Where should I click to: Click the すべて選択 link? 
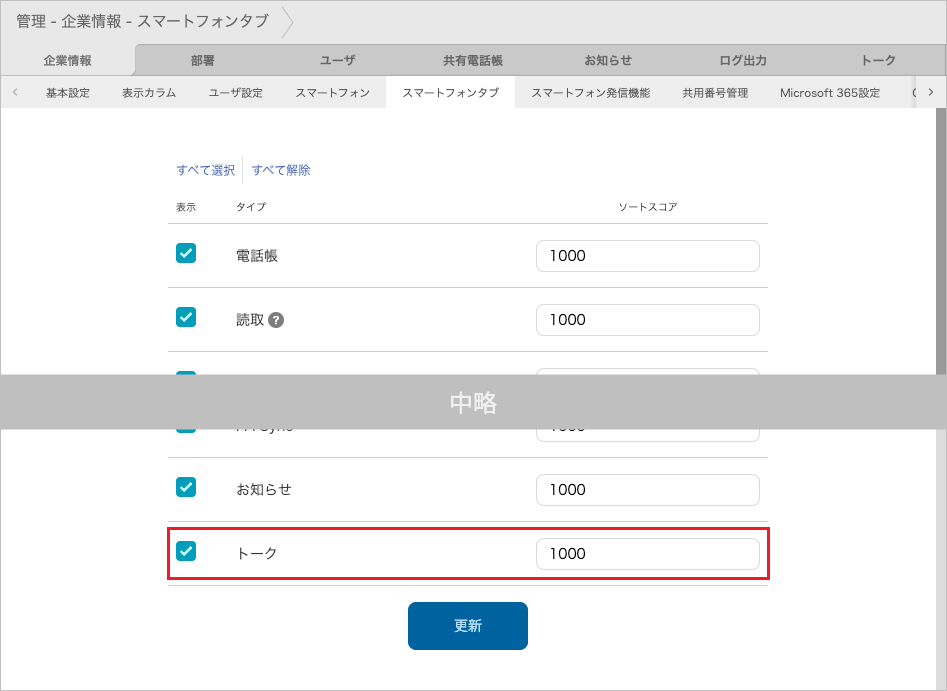[204, 169]
